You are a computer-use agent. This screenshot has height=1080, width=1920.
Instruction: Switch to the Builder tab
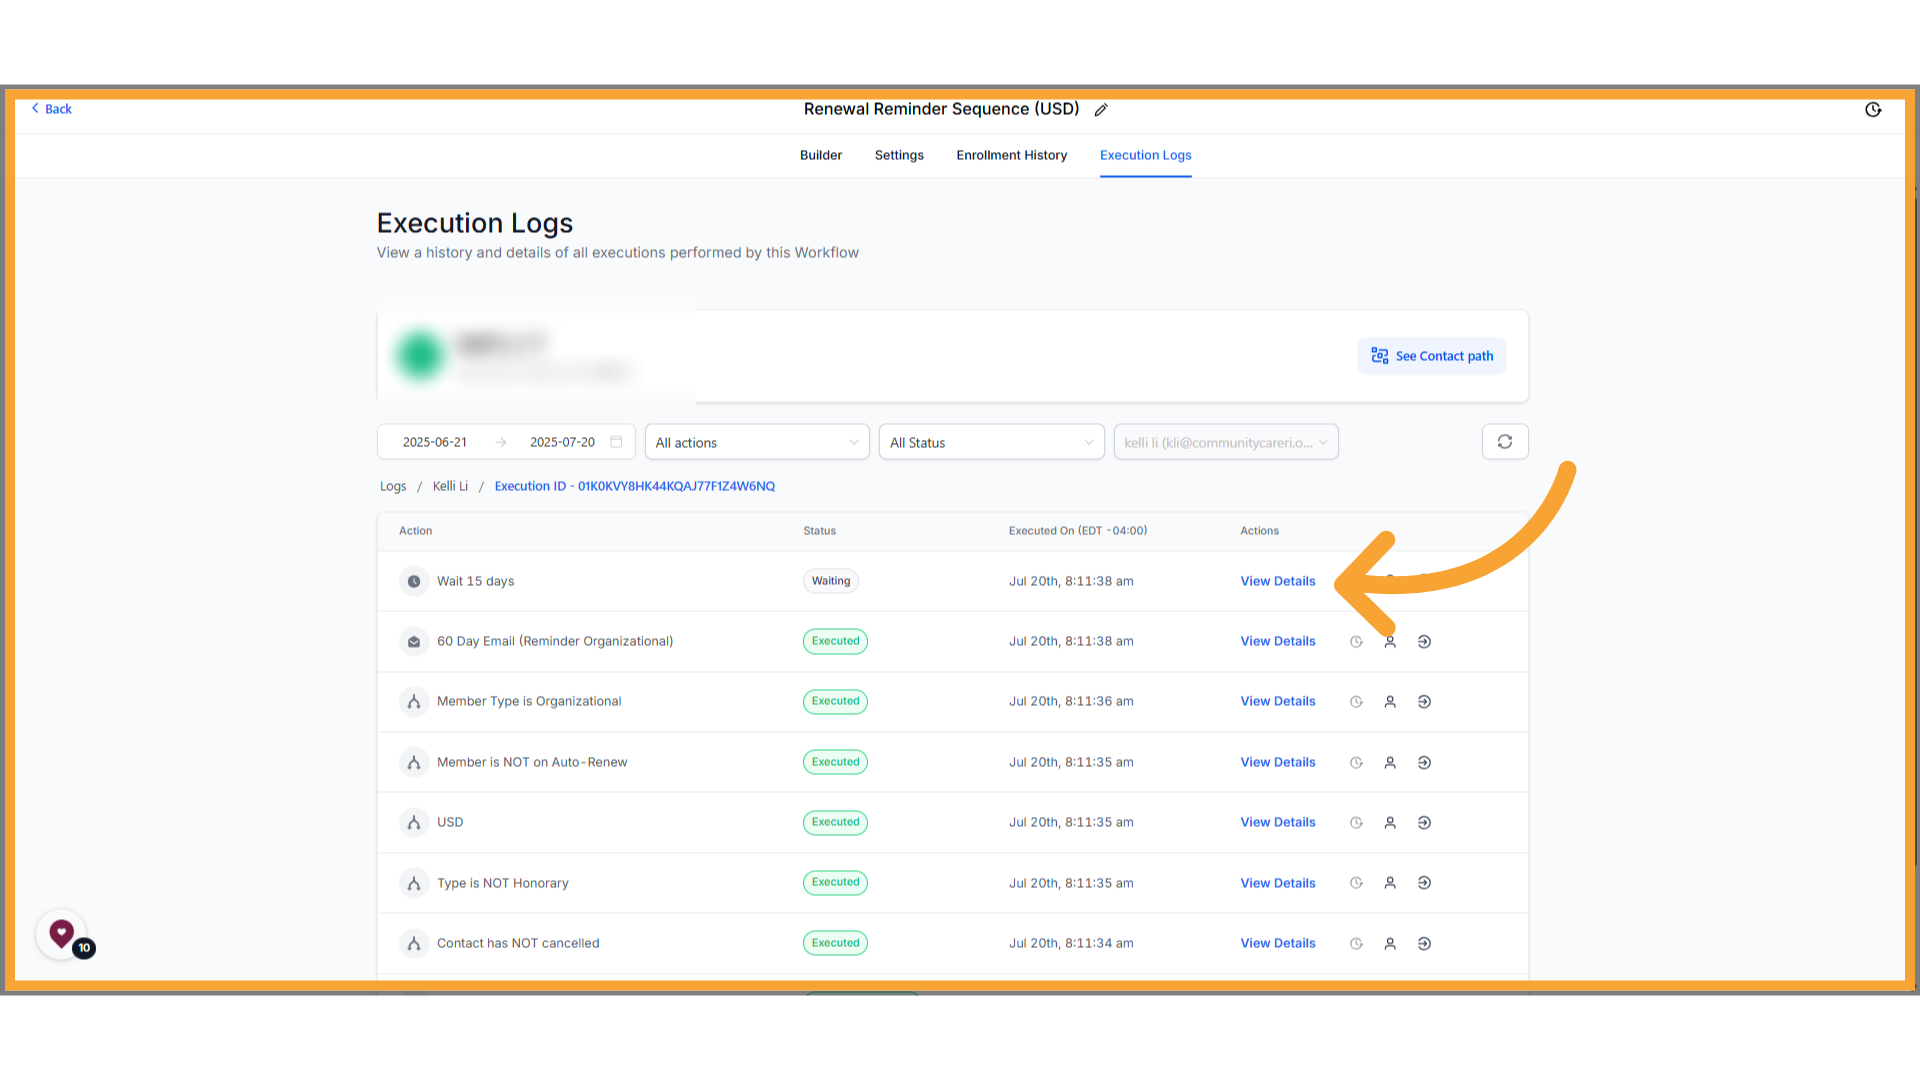pyautogui.click(x=820, y=155)
